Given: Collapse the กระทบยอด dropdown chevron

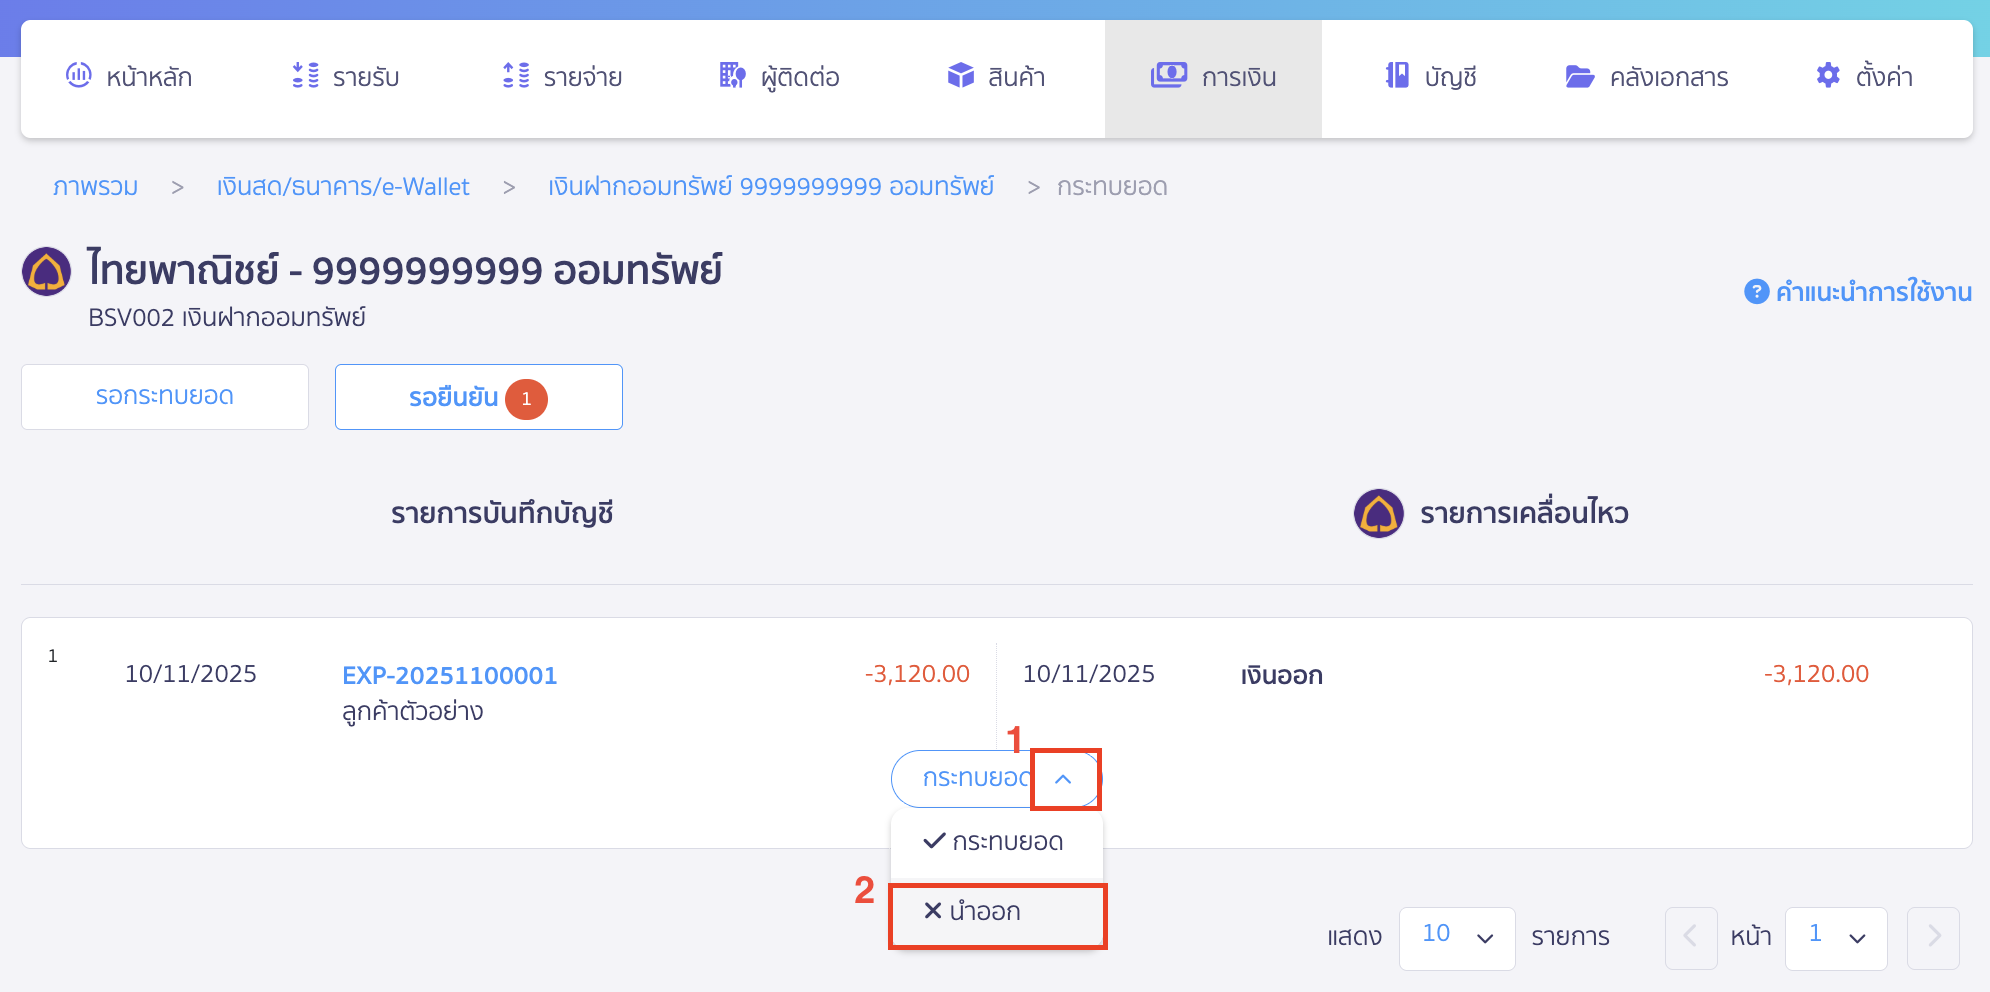Looking at the screenshot, I should 1064,779.
